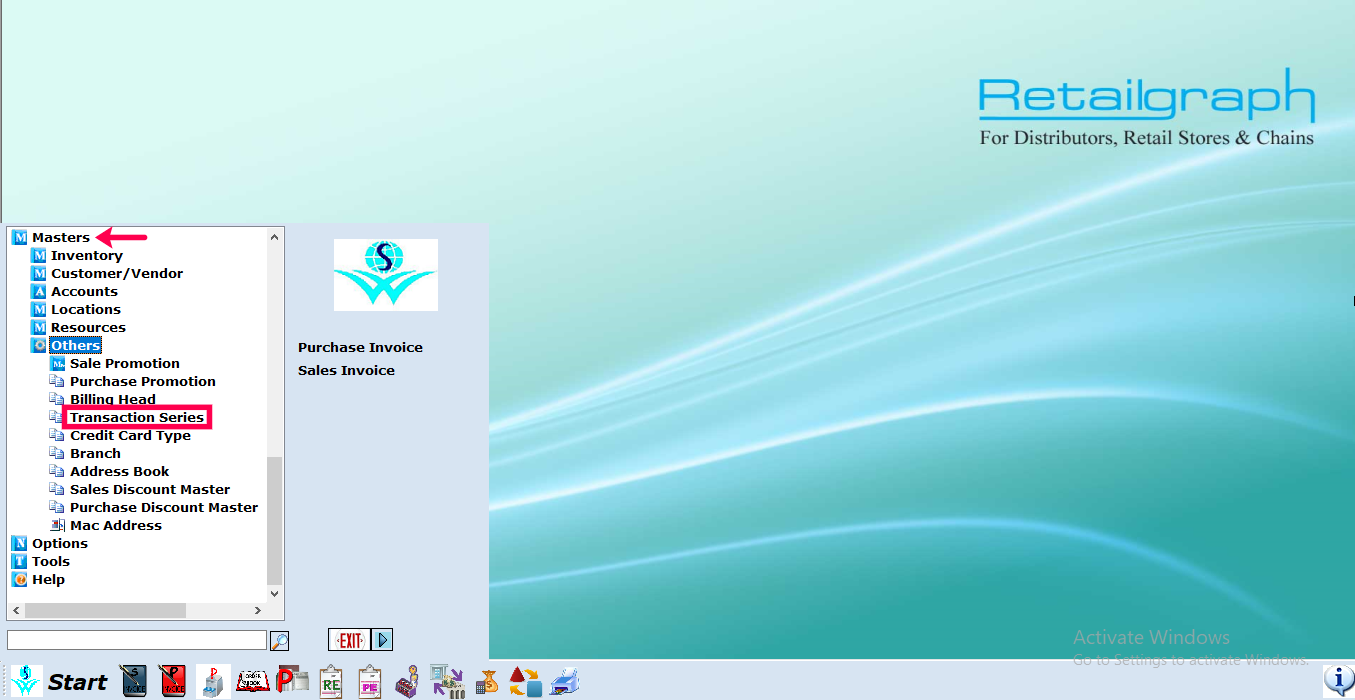
Task: Open the PE clipboard toolbar icon
Action: [x=370, y=682]
